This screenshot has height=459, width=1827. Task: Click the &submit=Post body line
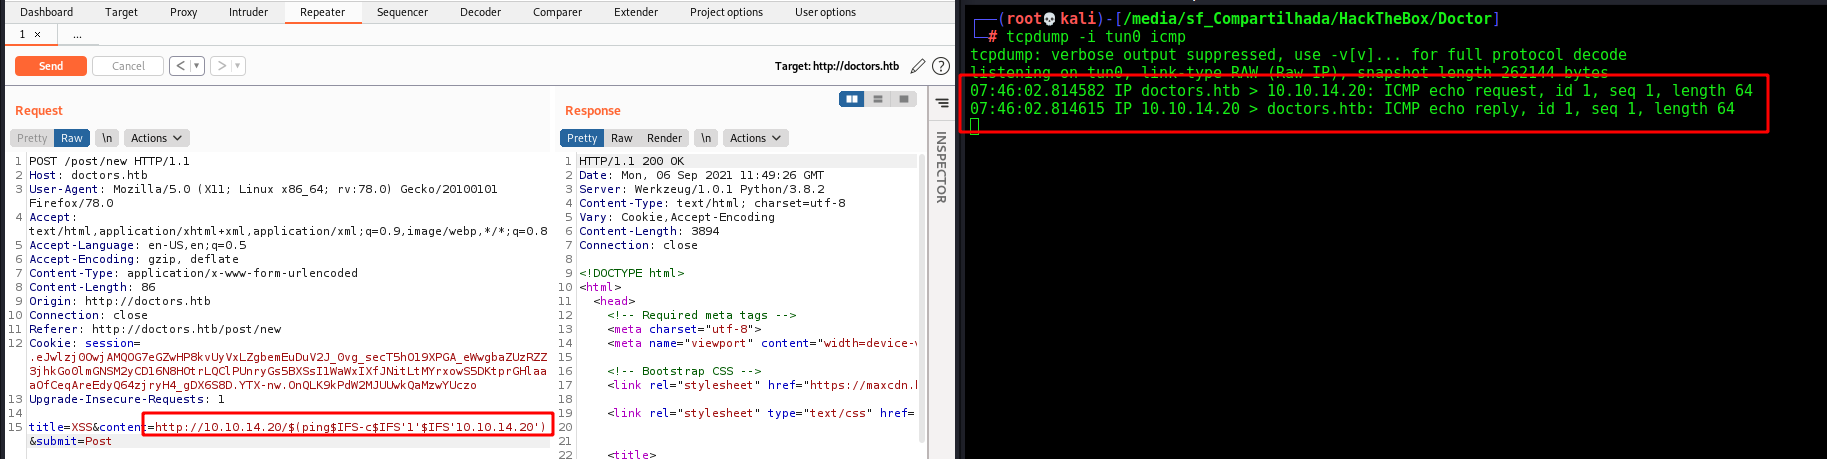click(70, 441)
